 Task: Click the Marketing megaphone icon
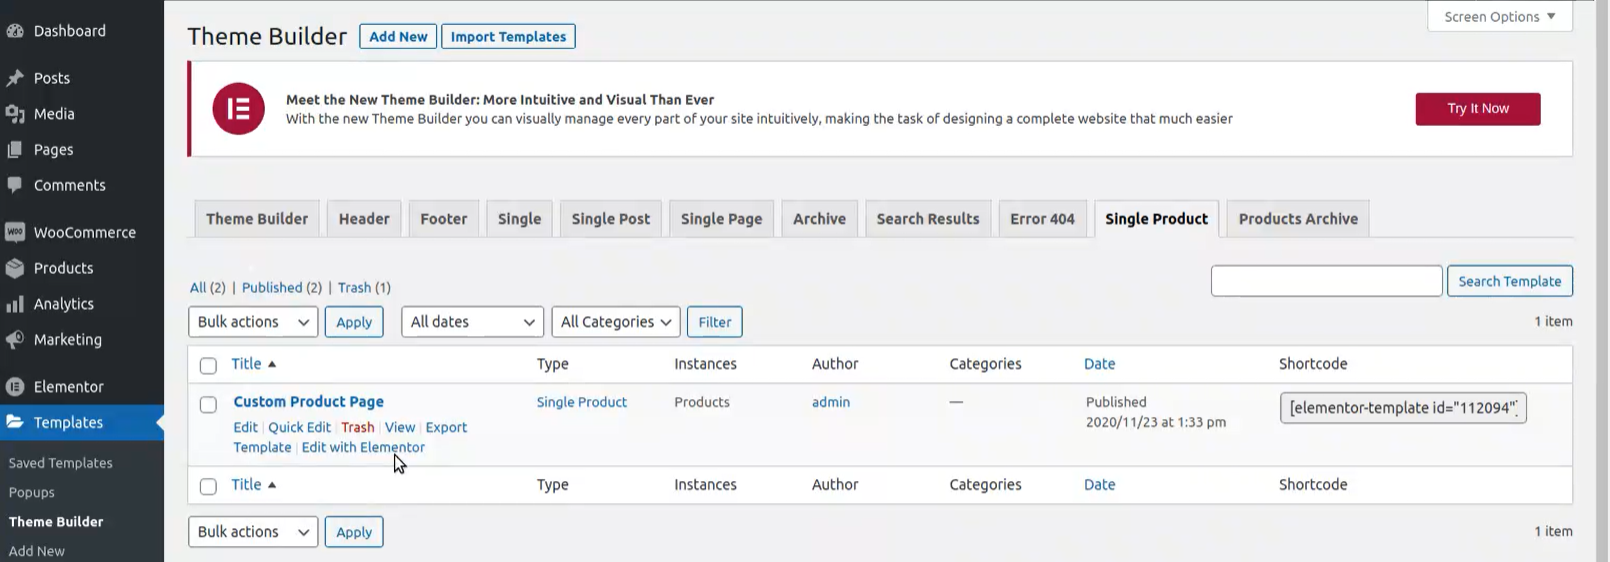pos(15,340)
